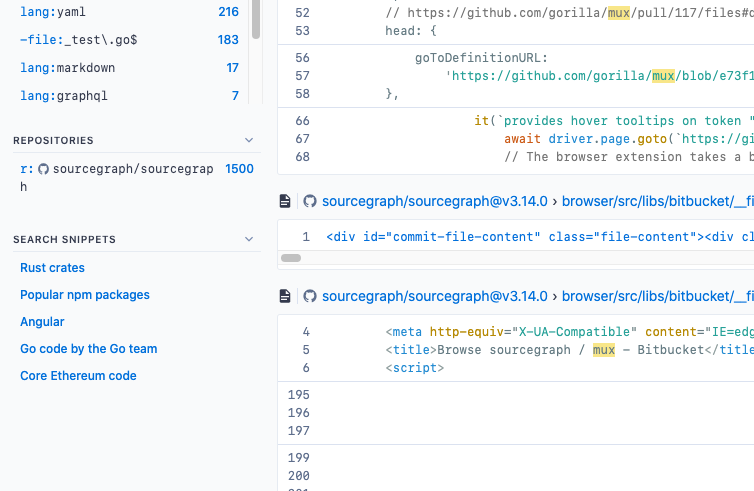Click file icon of the Bitbucket title result
The image size is (754, 491).
pos(285,296)
